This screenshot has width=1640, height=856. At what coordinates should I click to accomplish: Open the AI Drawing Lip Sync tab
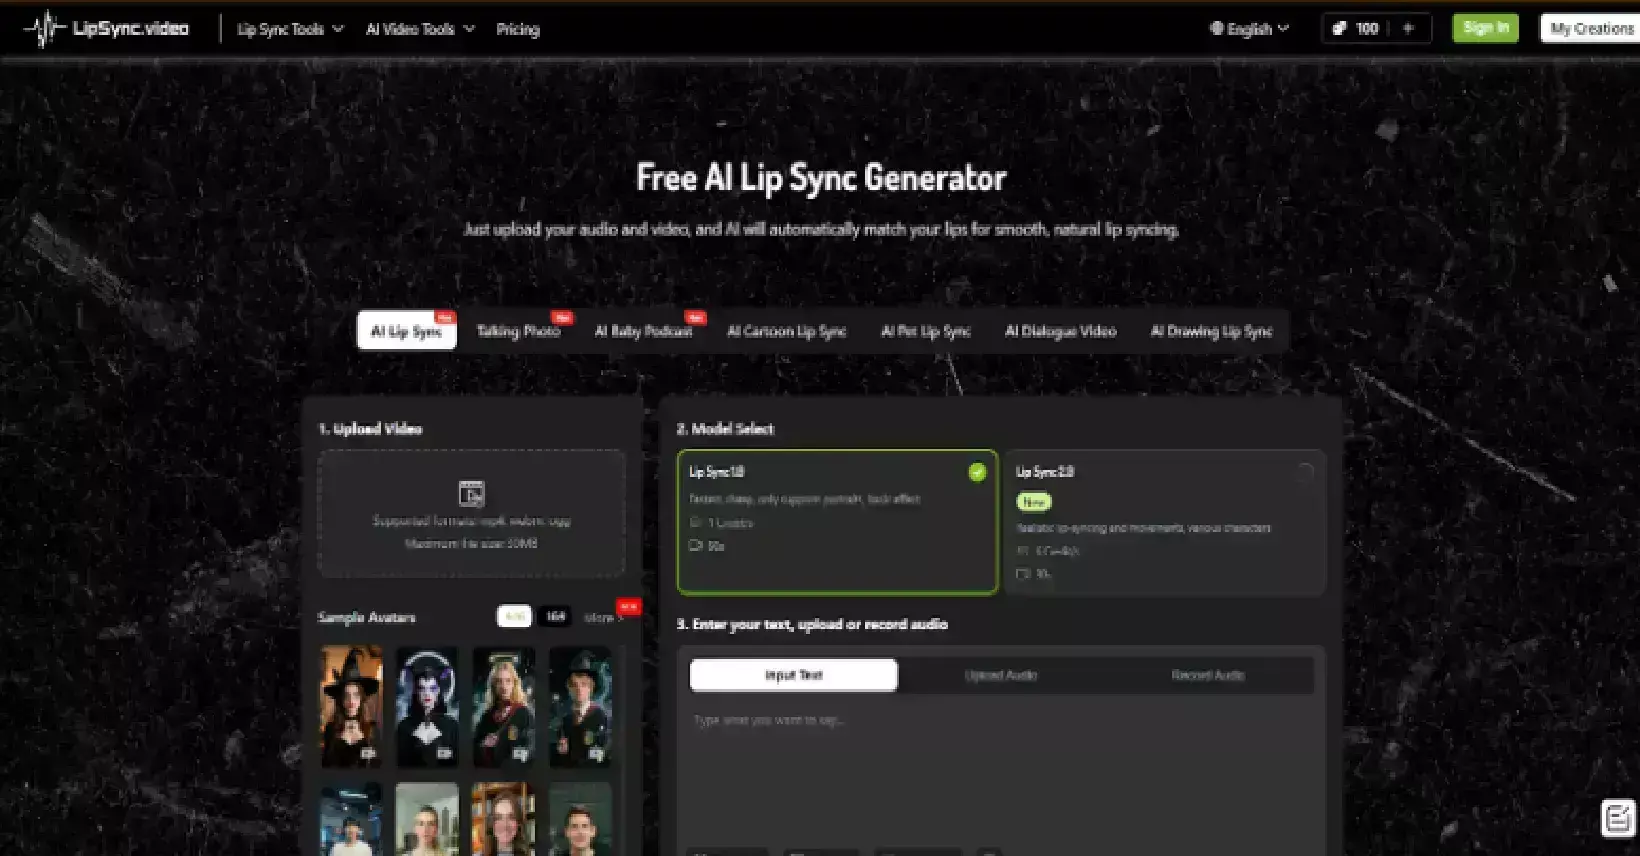pyautogui.click(x=1211, y=331)
